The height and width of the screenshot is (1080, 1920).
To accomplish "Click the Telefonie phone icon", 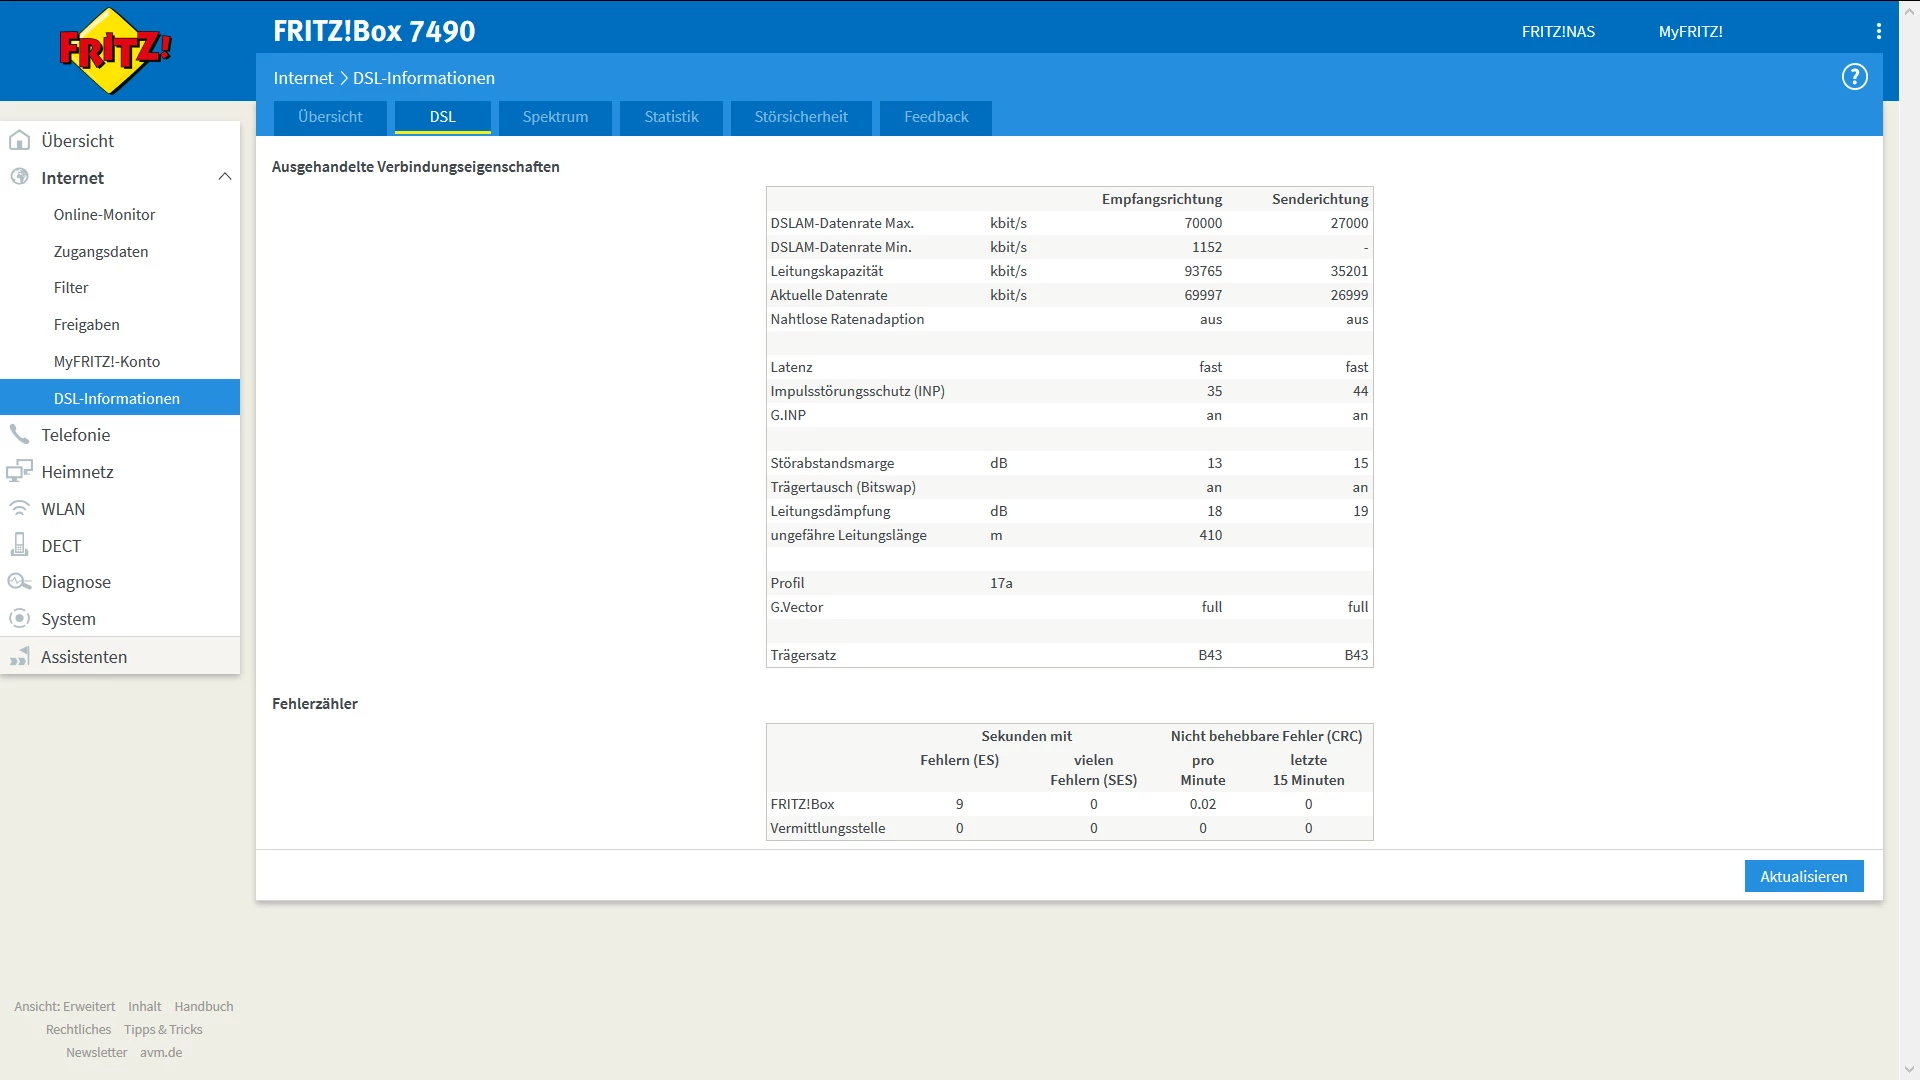I will coord(19,434).
